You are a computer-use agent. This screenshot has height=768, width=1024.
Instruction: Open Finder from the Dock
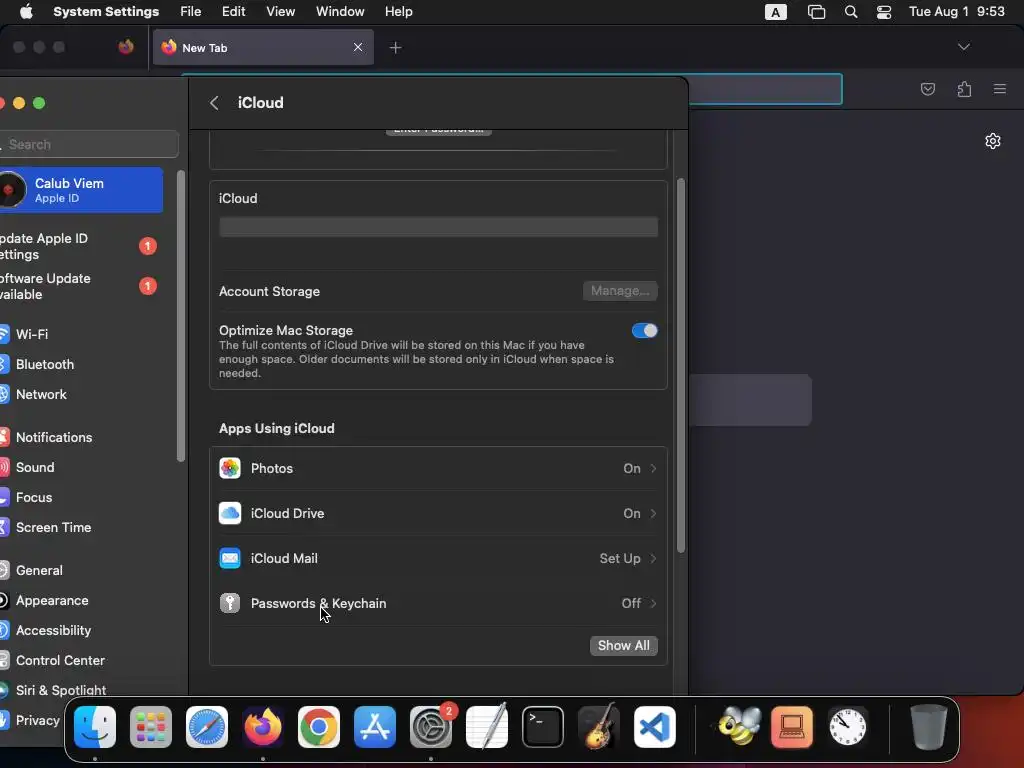point(95,727)
